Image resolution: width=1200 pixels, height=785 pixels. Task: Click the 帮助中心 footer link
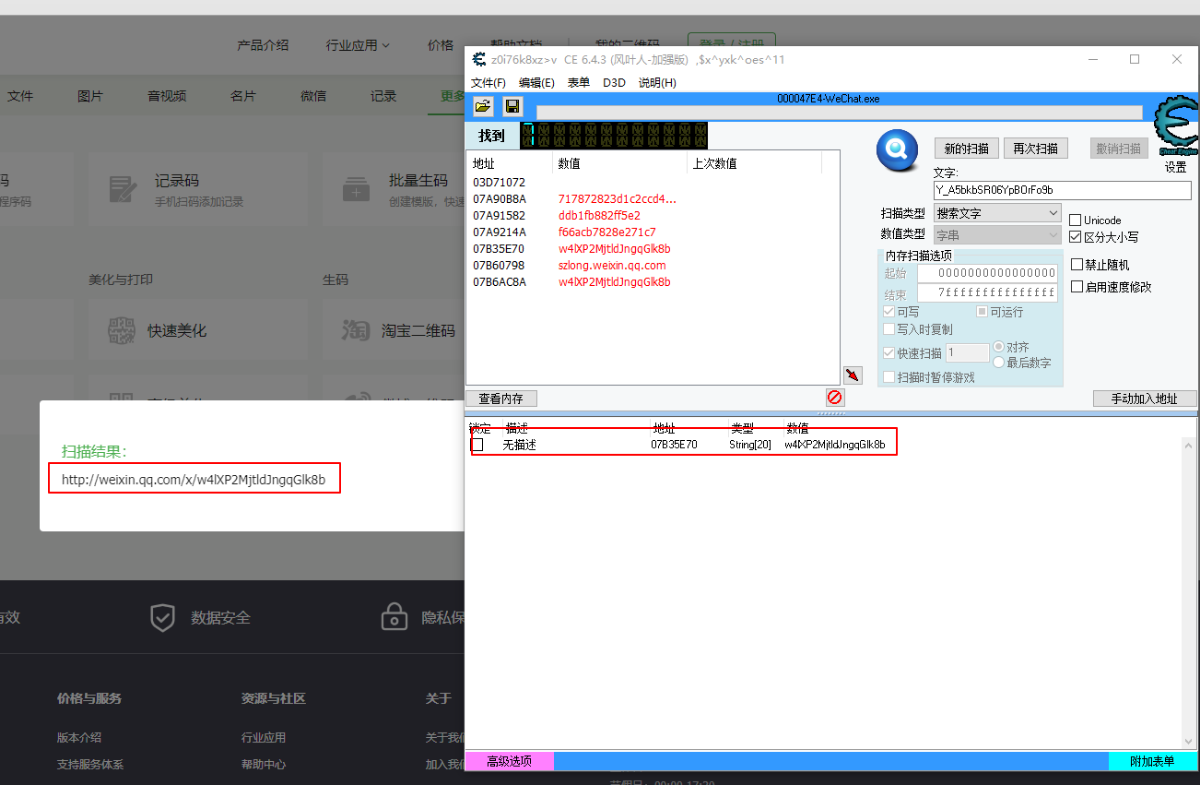[x=263, y=764]
